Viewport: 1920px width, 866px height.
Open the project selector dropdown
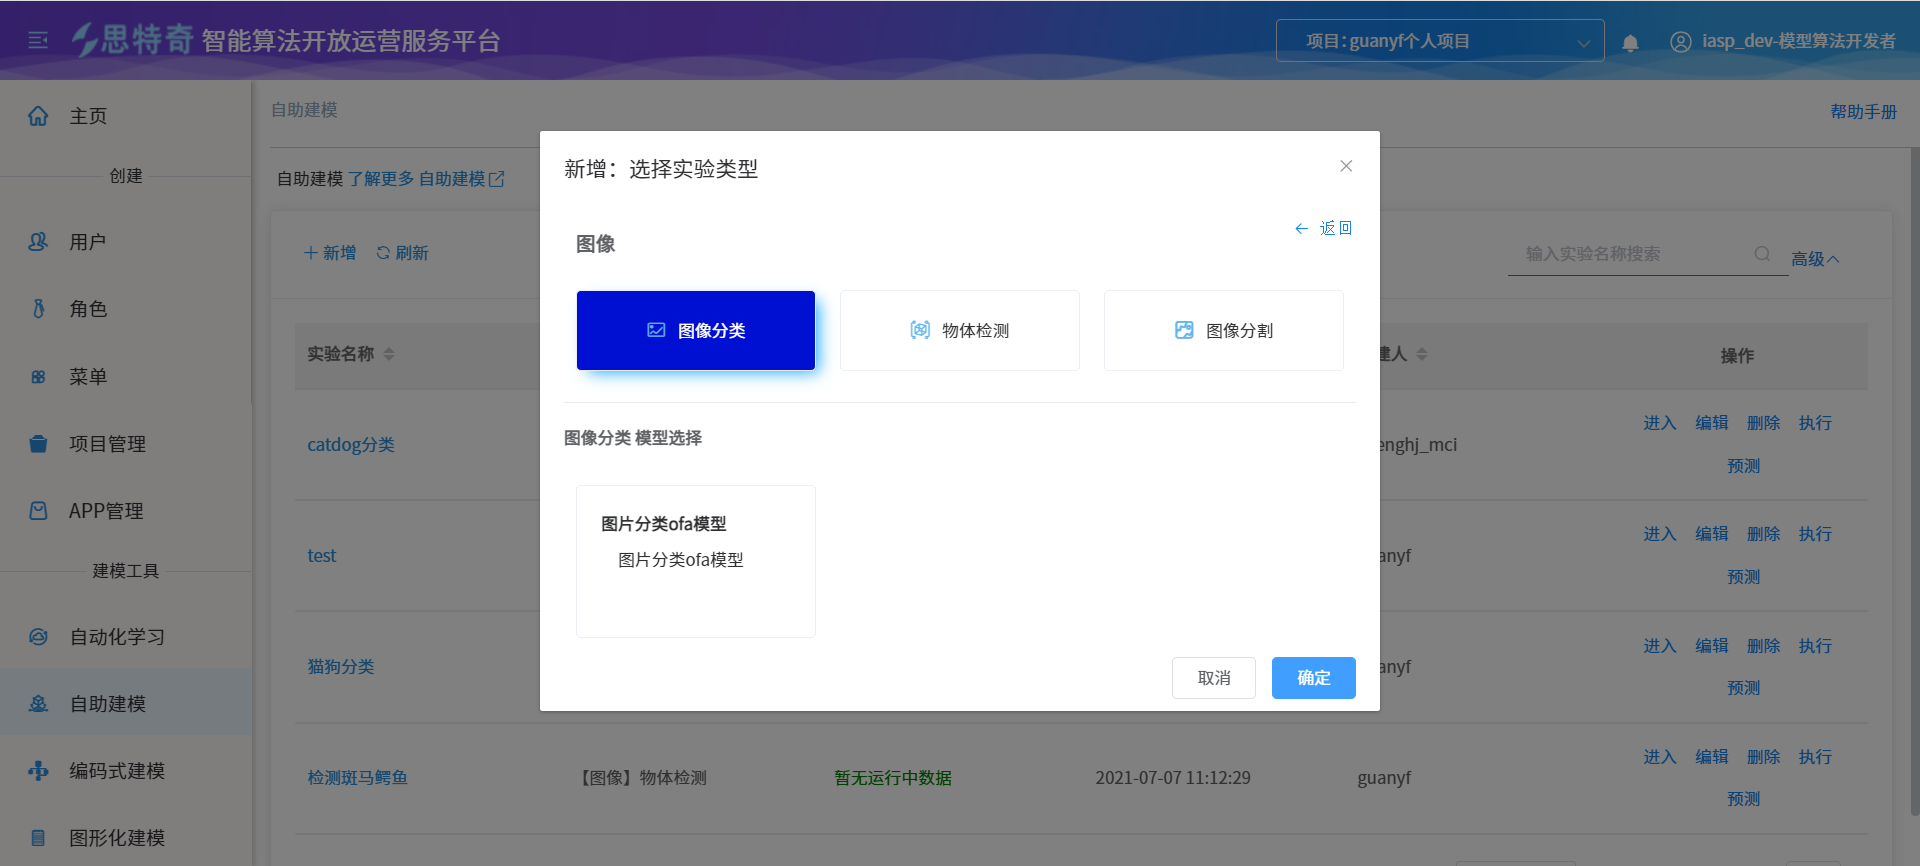pos(1439,41)
